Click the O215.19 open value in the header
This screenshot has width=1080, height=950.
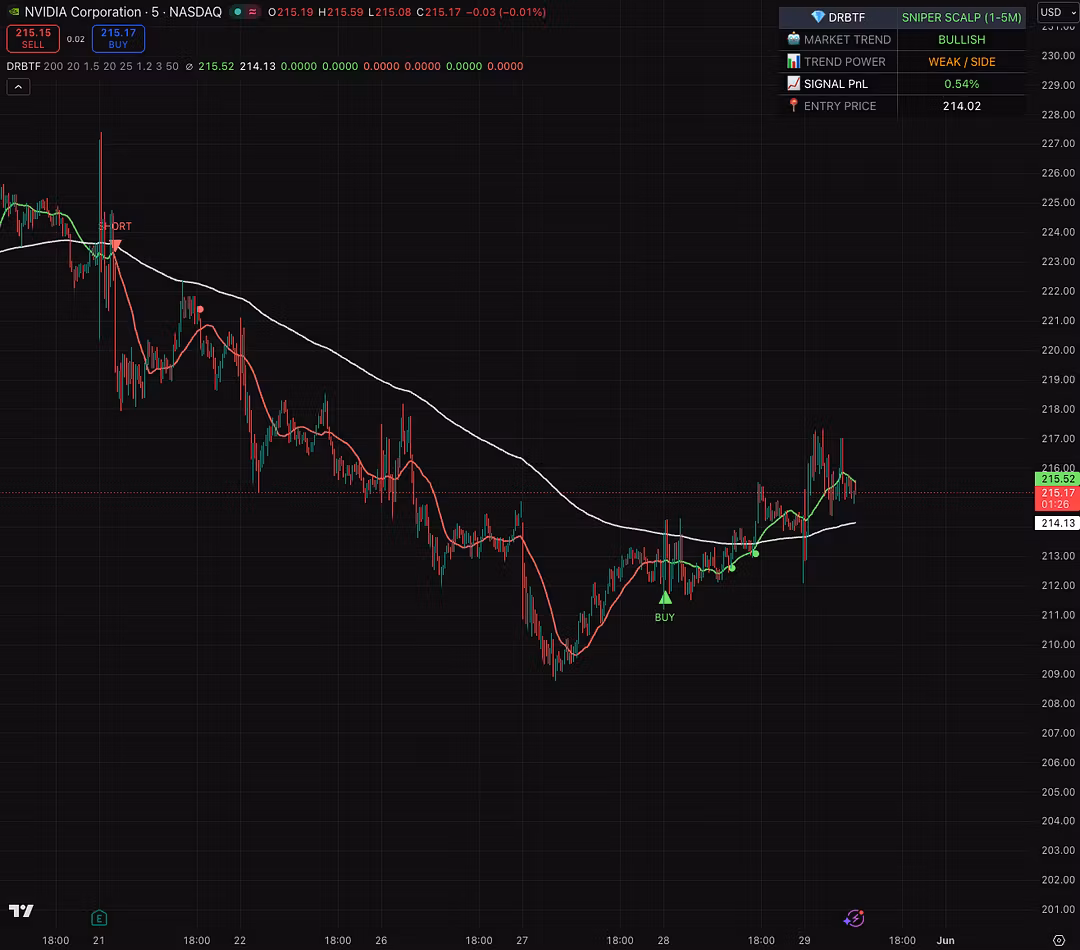coord(291,12)
